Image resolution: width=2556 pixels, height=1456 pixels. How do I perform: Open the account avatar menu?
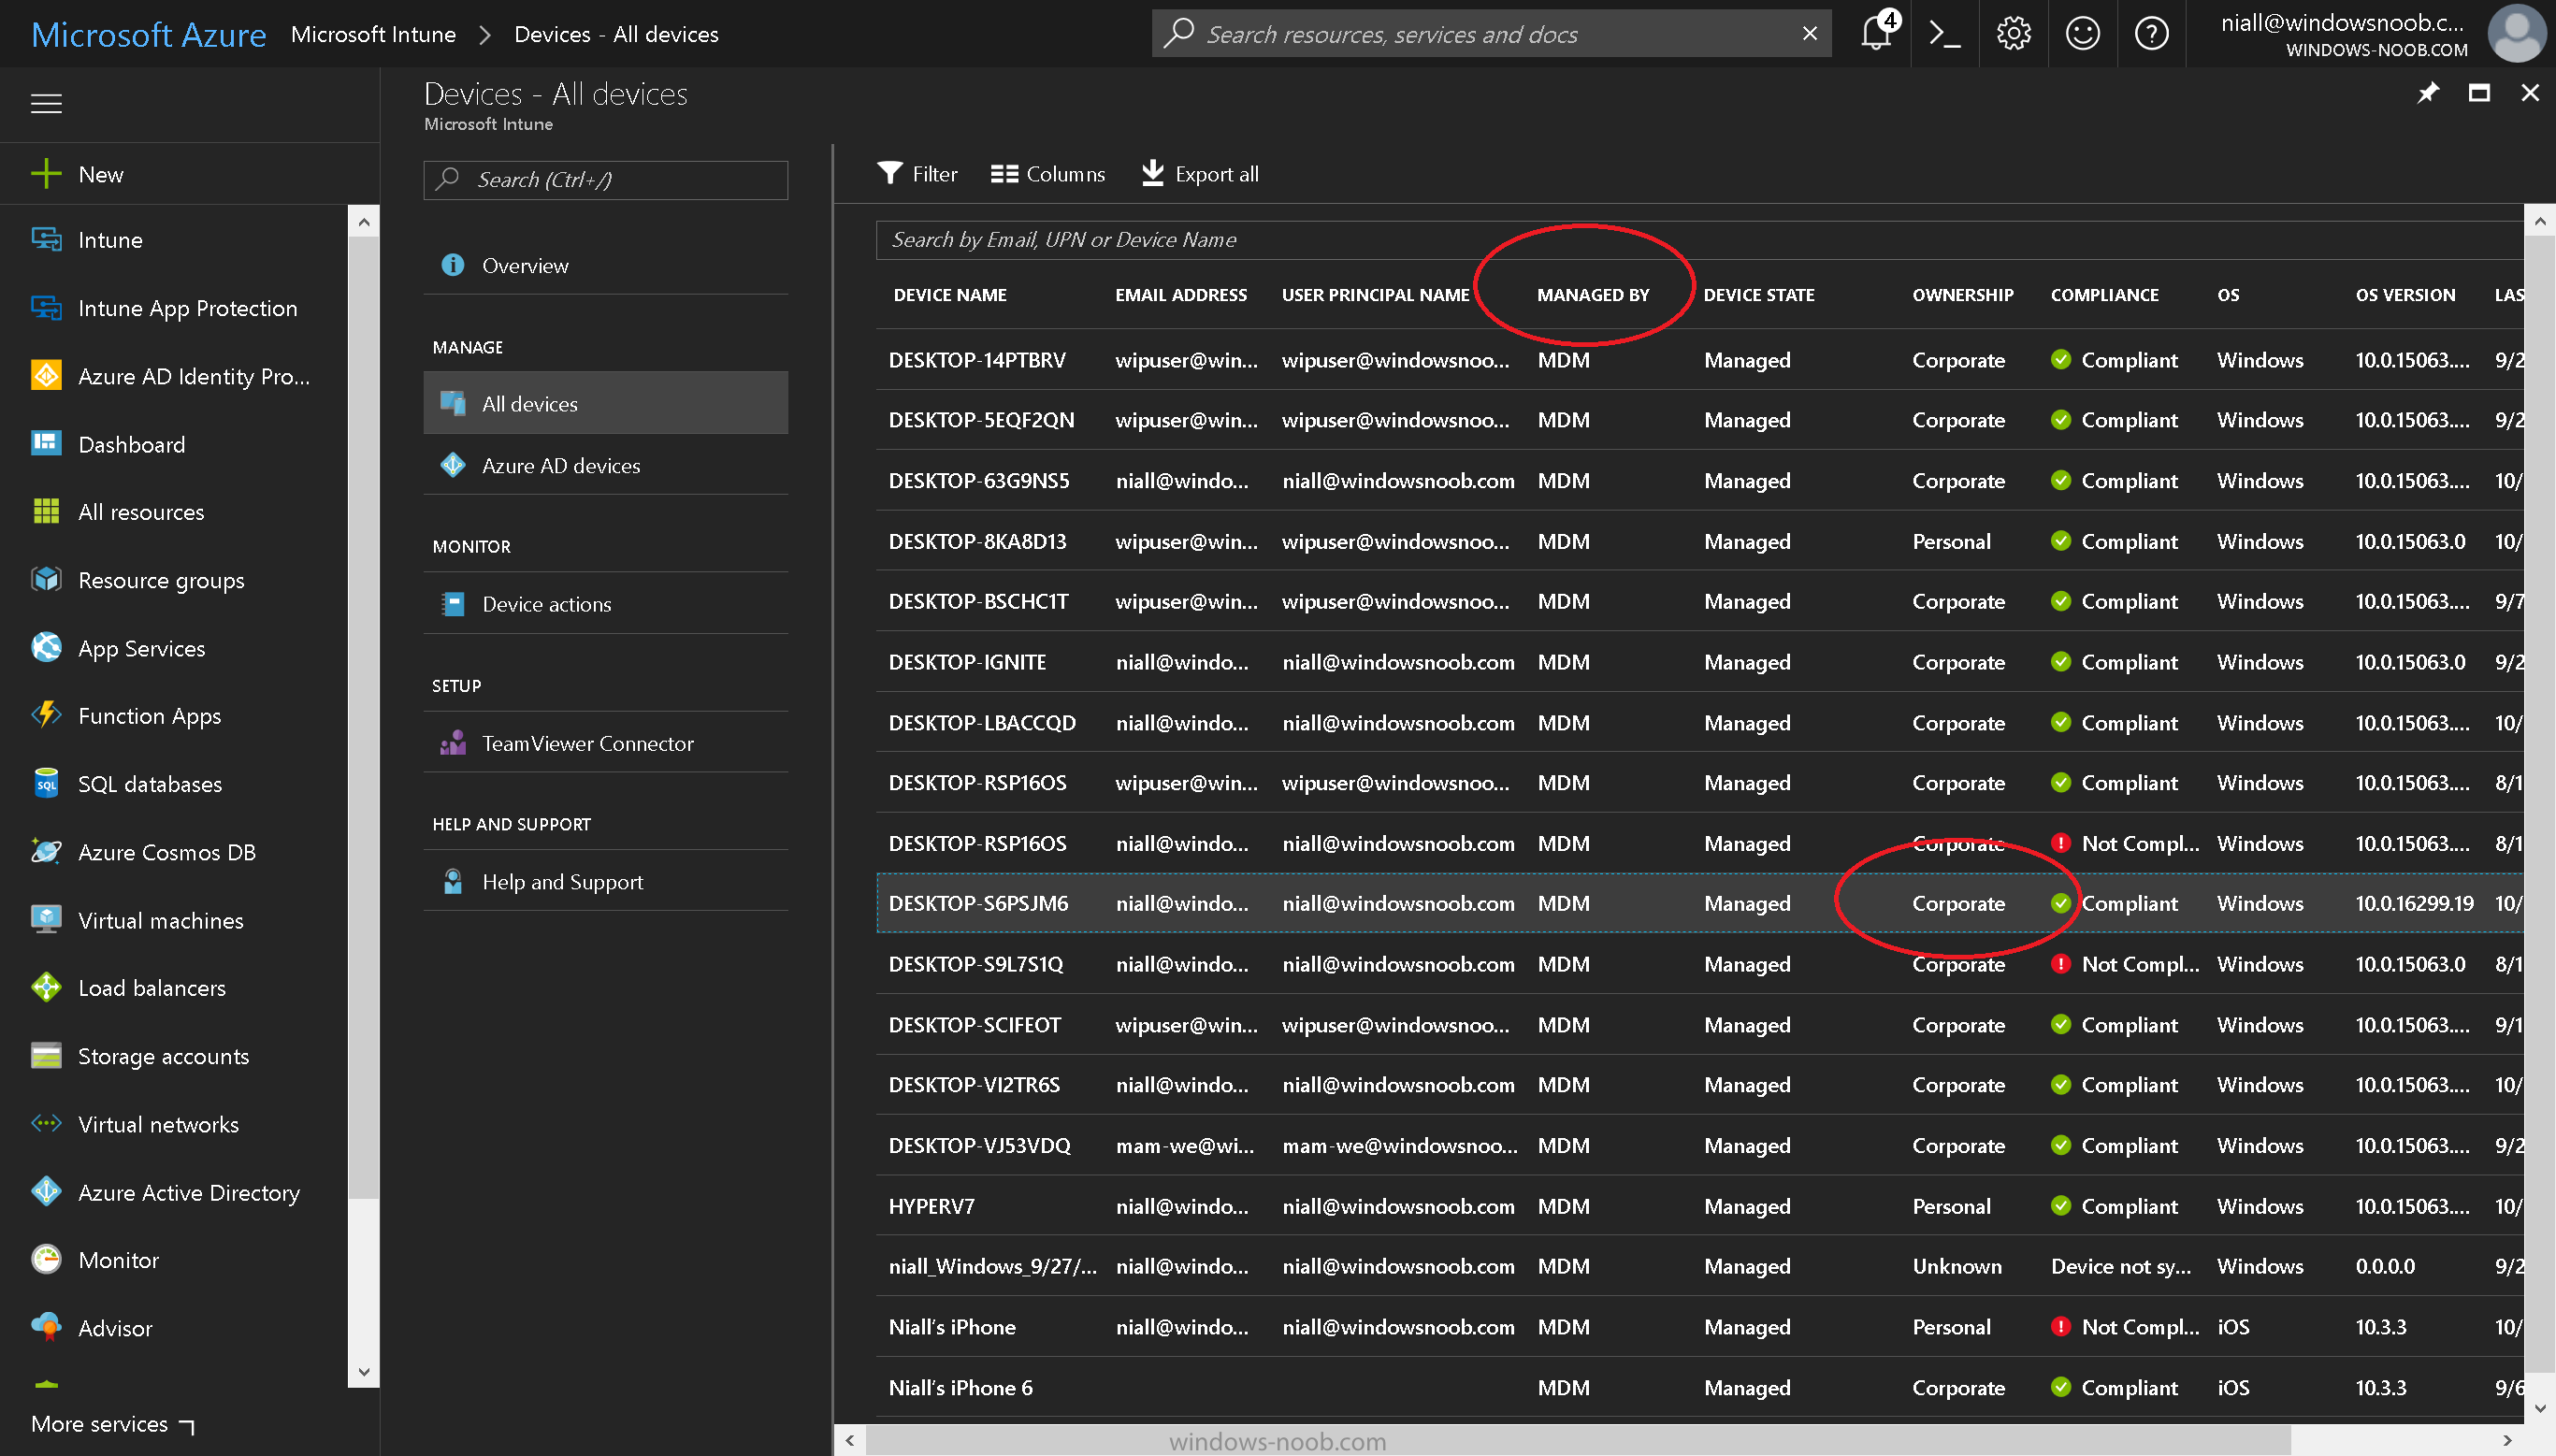point(2517,34)
